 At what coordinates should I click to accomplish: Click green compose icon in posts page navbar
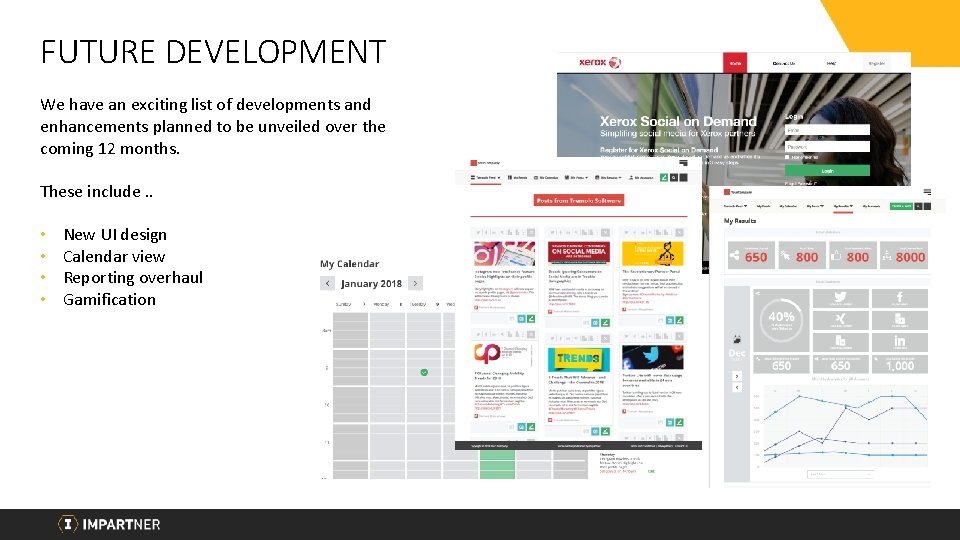point(664,178)
